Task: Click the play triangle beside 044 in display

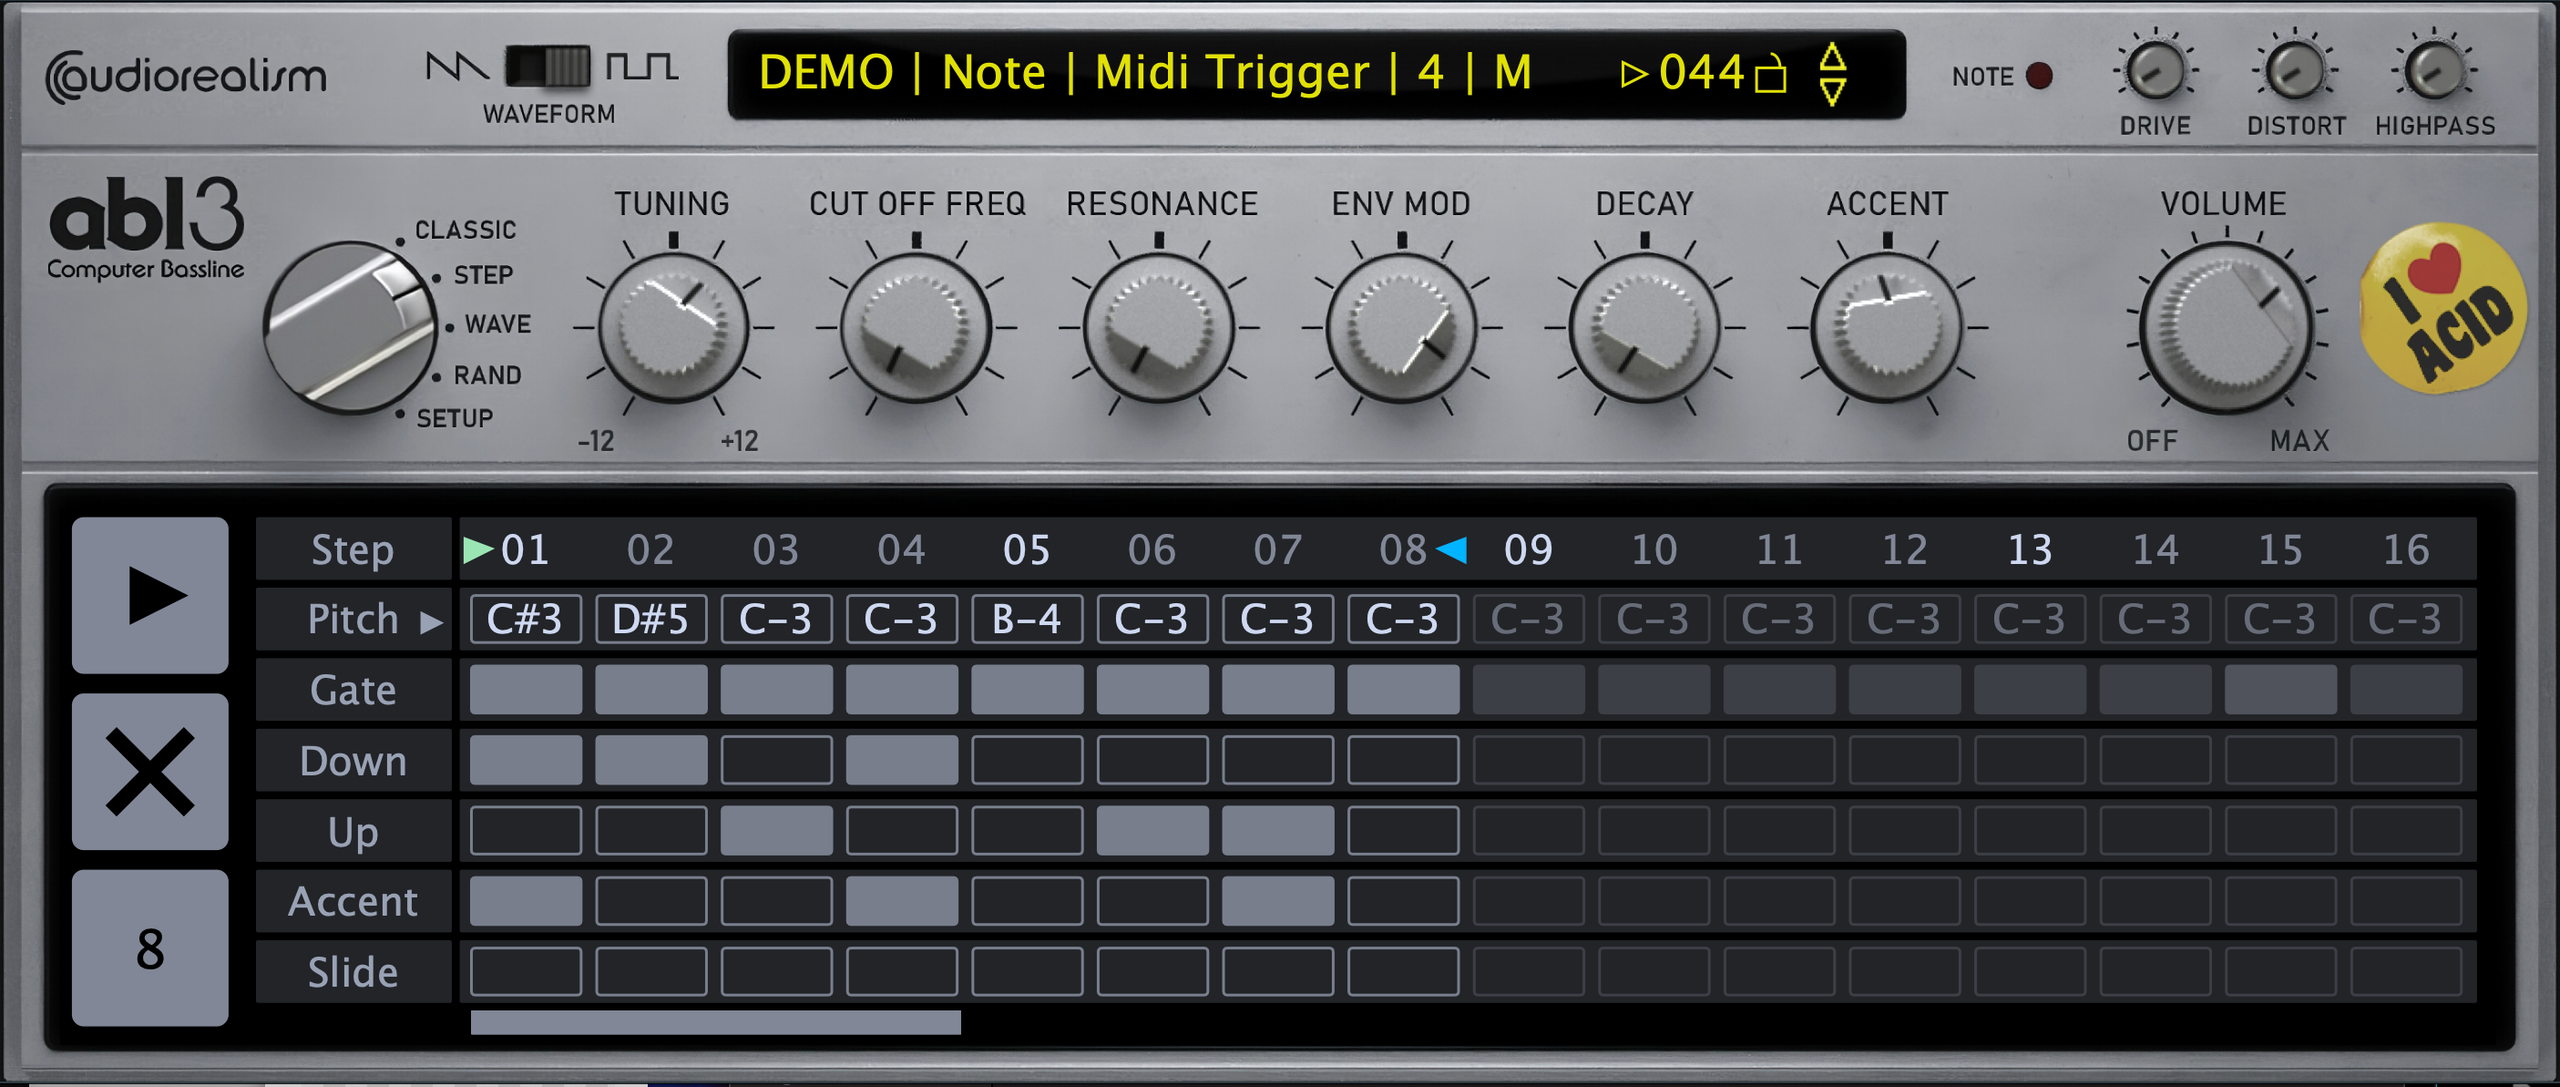Action: pos(1633,73)
